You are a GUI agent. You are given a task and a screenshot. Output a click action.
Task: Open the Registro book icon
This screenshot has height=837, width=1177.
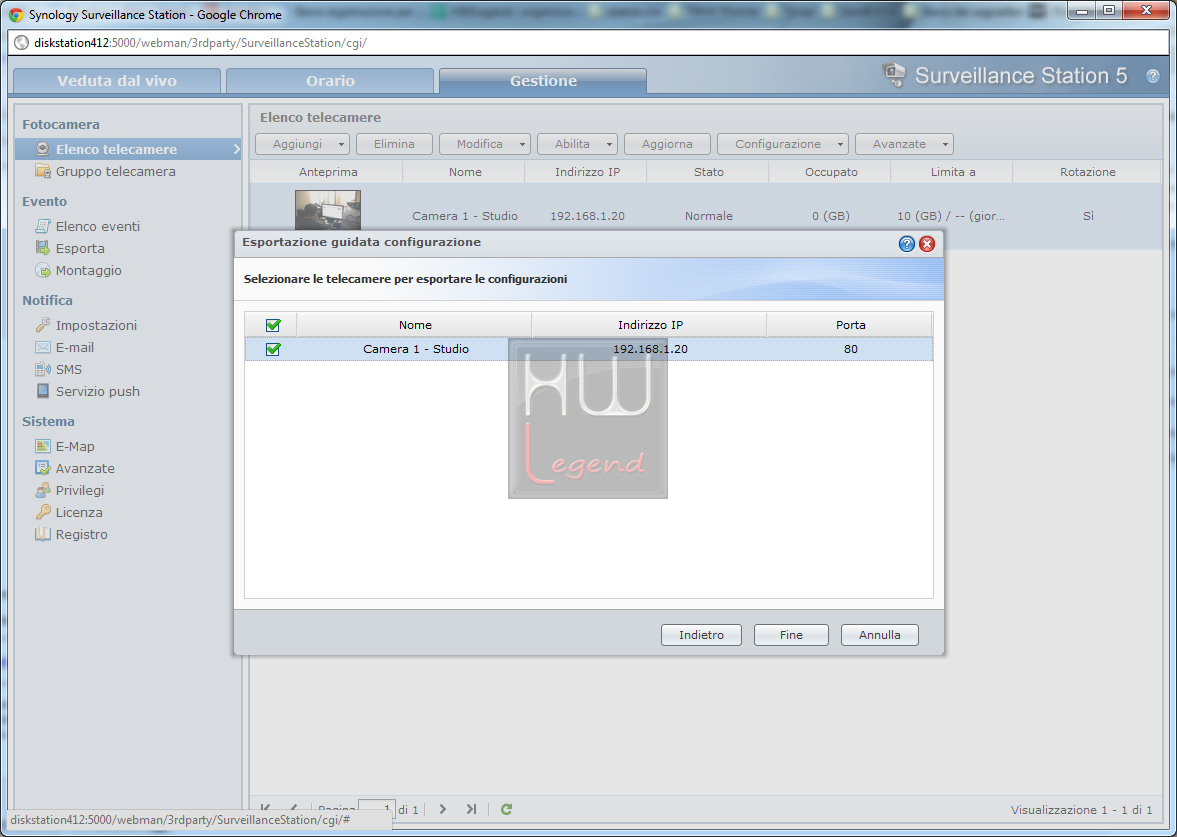pos(44,534)
